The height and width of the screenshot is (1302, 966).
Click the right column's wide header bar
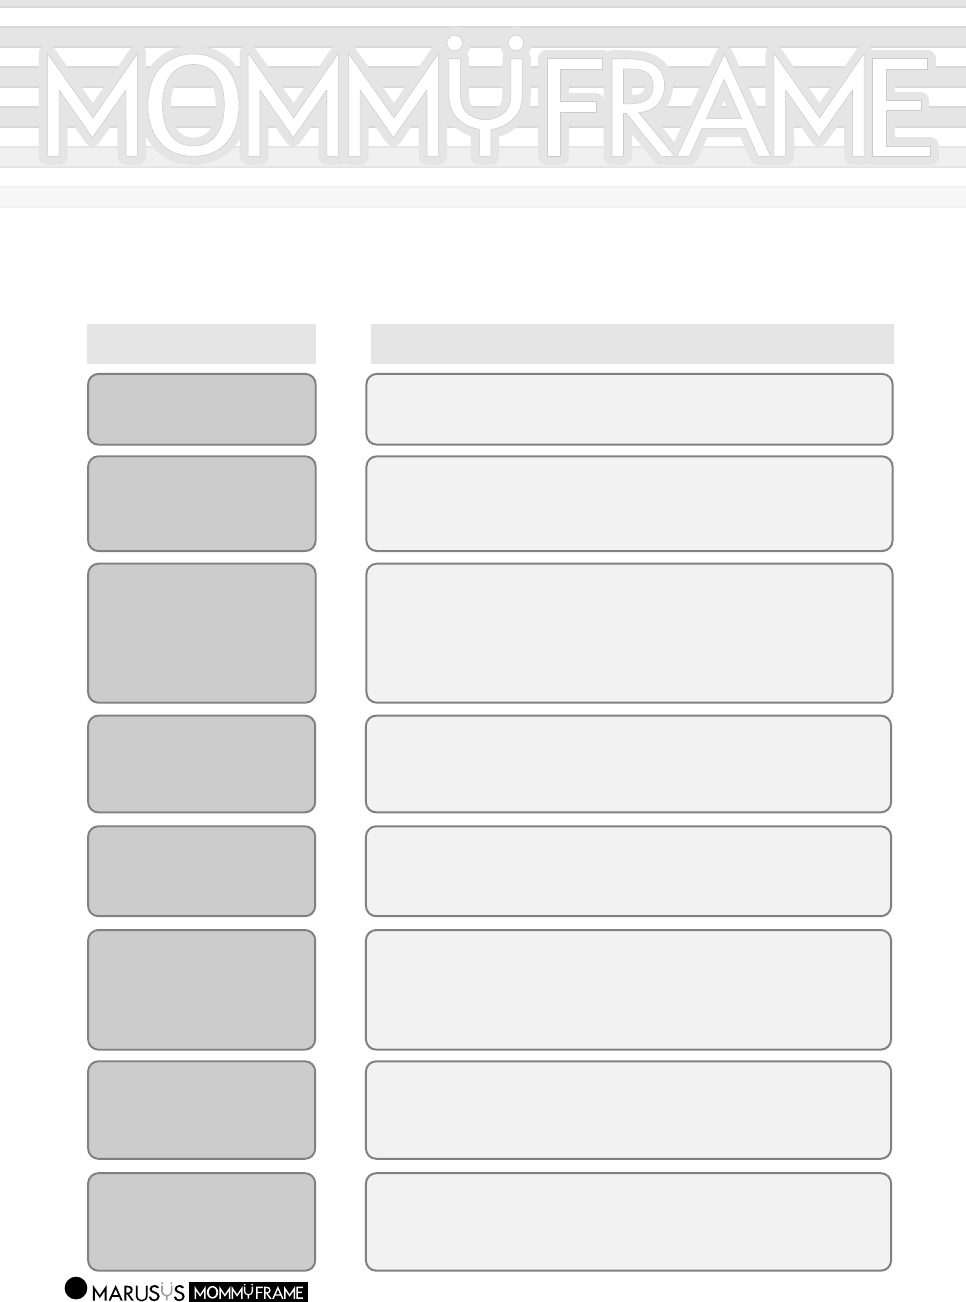pyautogui.click(x=631, y=343)
